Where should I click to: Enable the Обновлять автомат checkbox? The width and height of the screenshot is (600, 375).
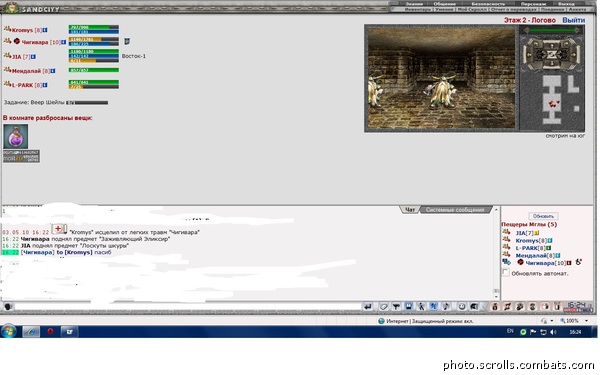pyautogui.click(x=506, y=272)
